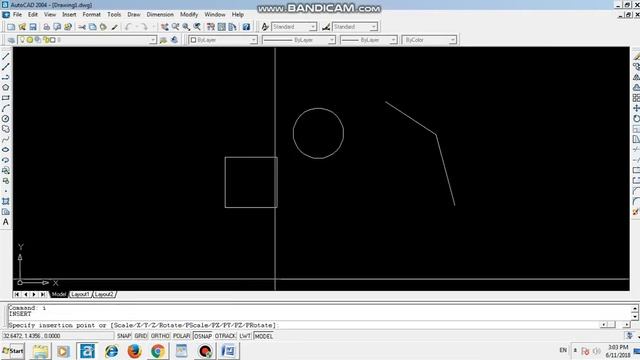
Task: Click the Copy to clipboard icon
Action: (93, 27)
